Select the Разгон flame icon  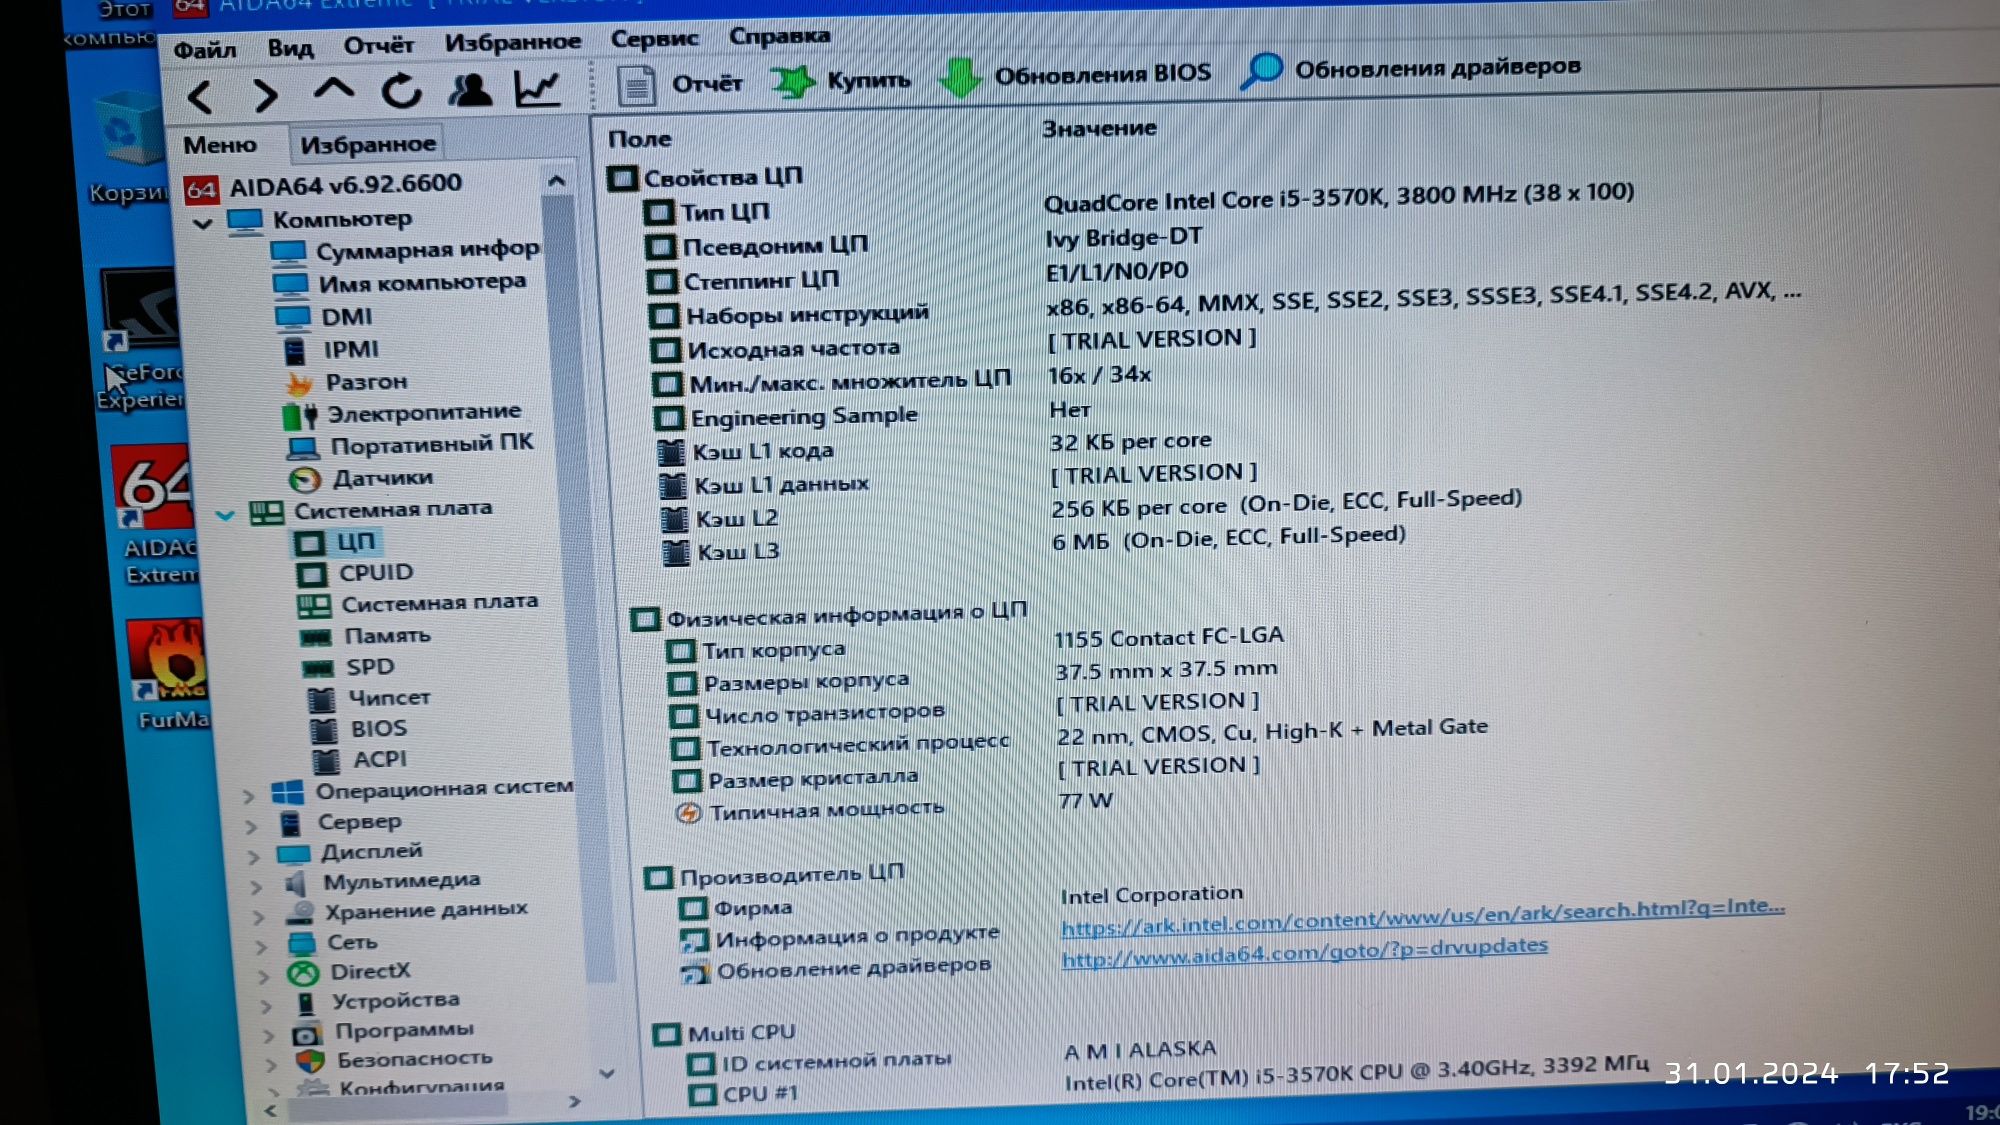point(299,383)
